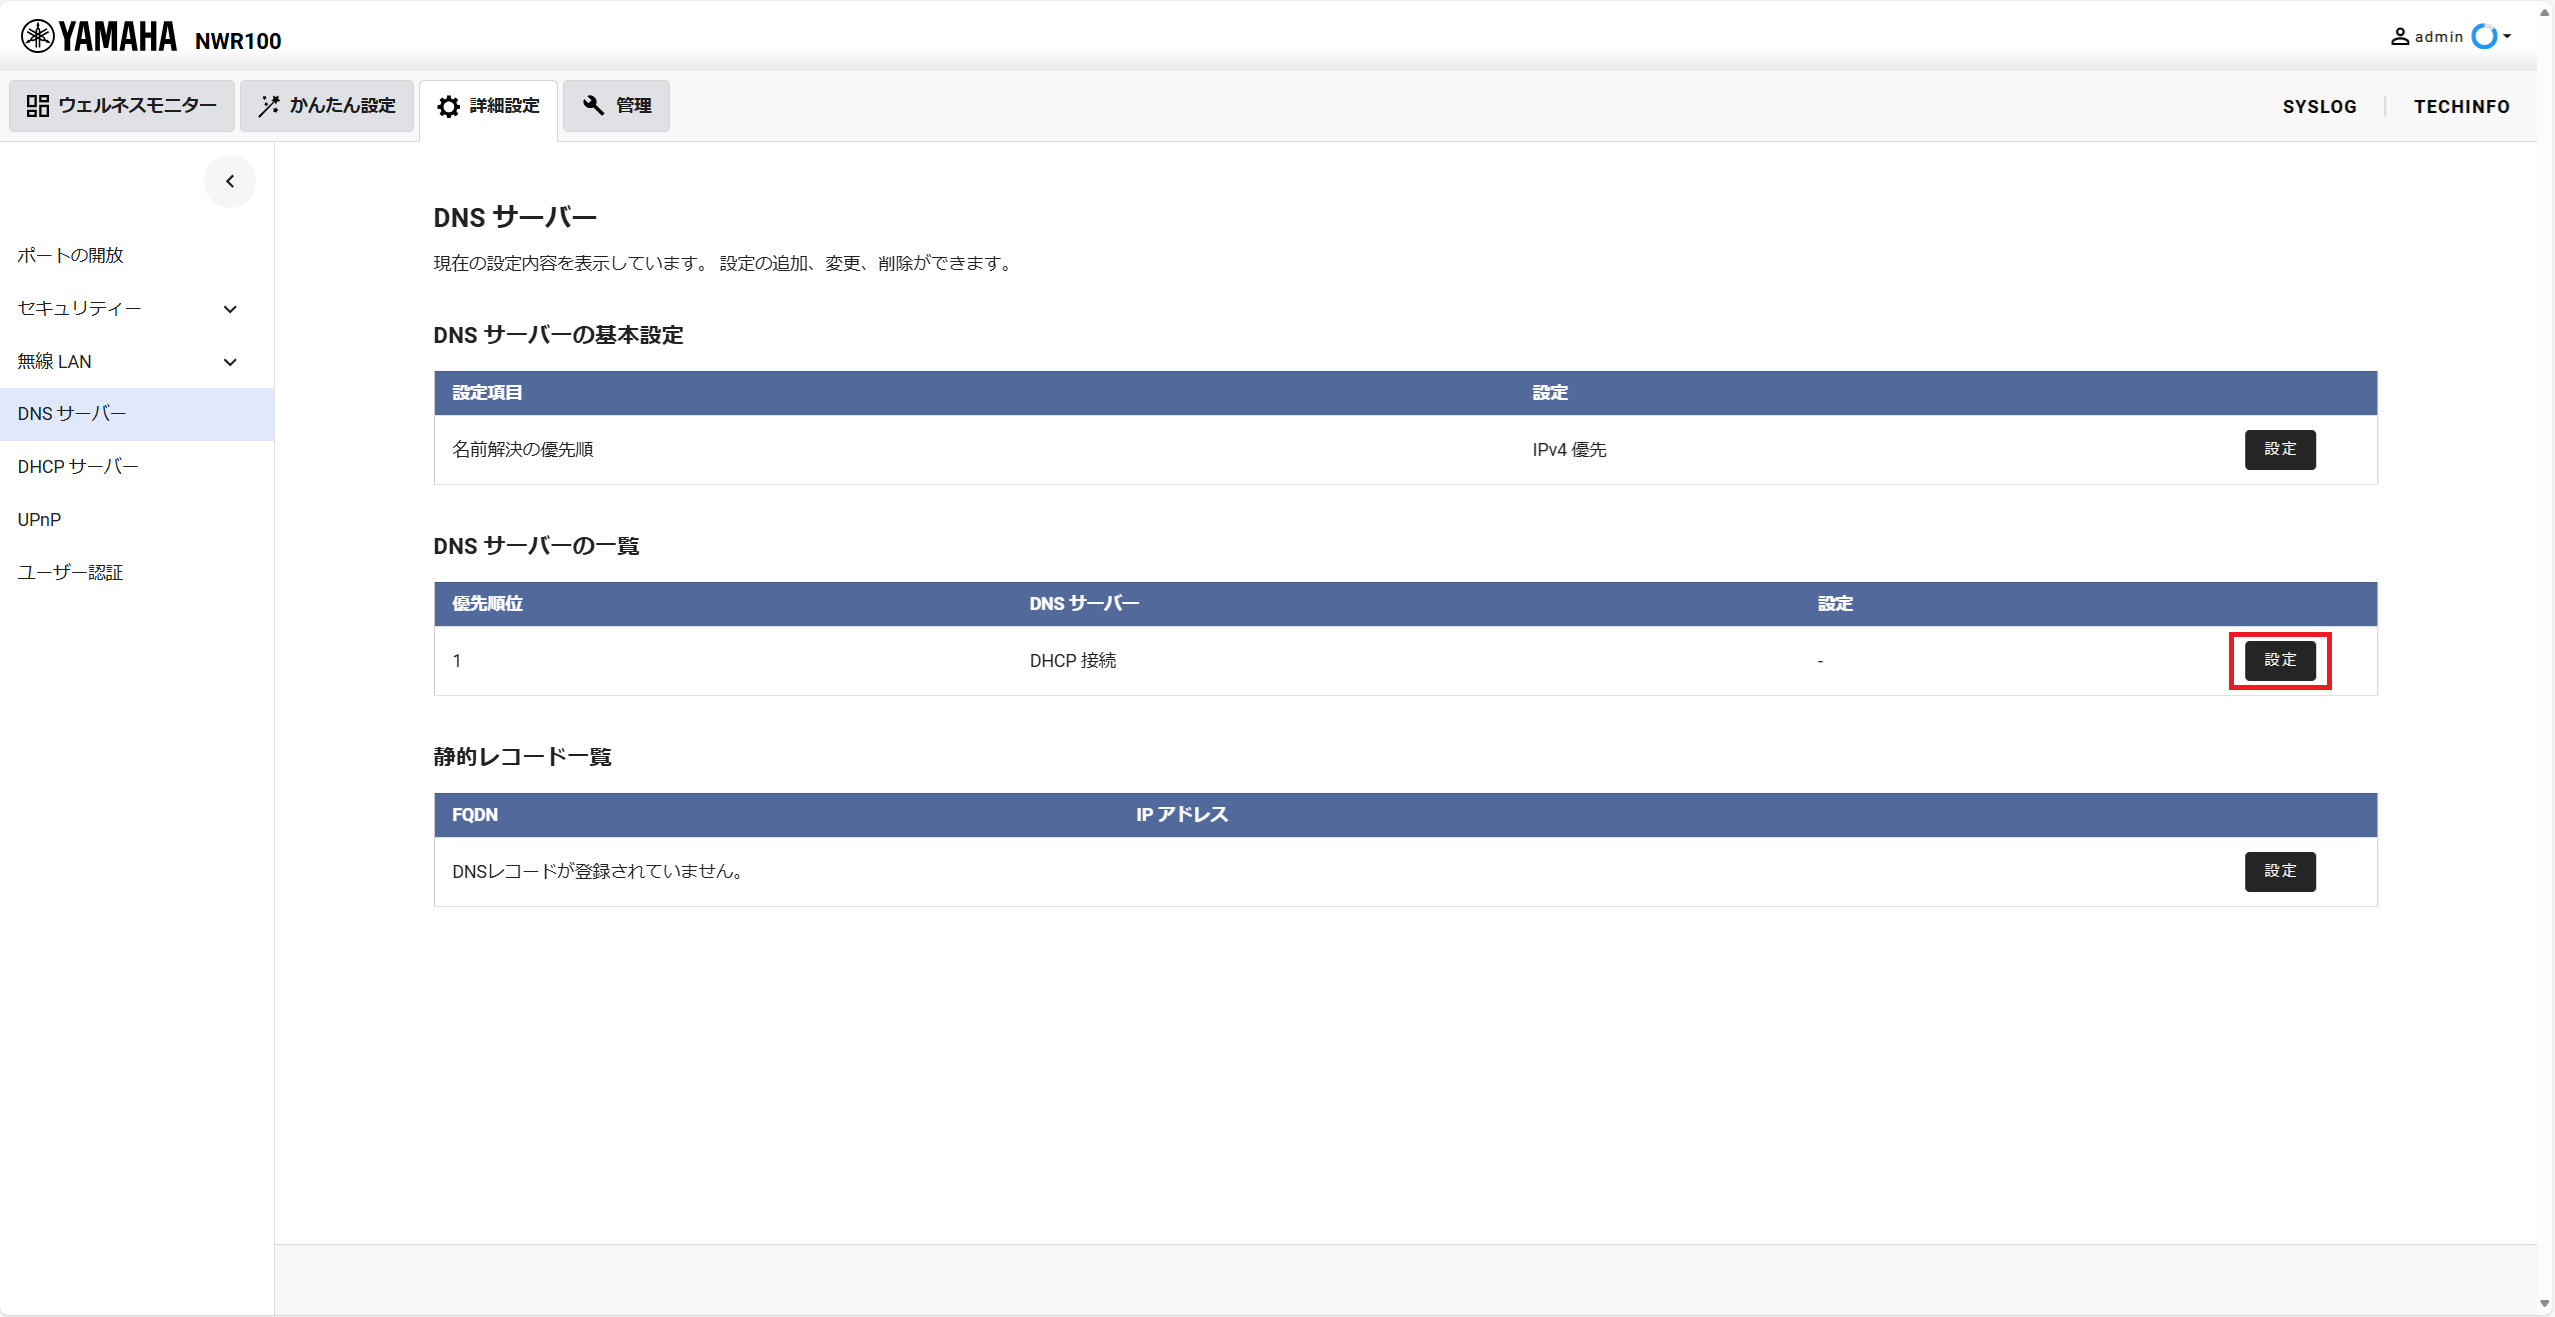Expand the セキュリティー menu chevron
The image size is (2555, 1317).
[230, 309]
